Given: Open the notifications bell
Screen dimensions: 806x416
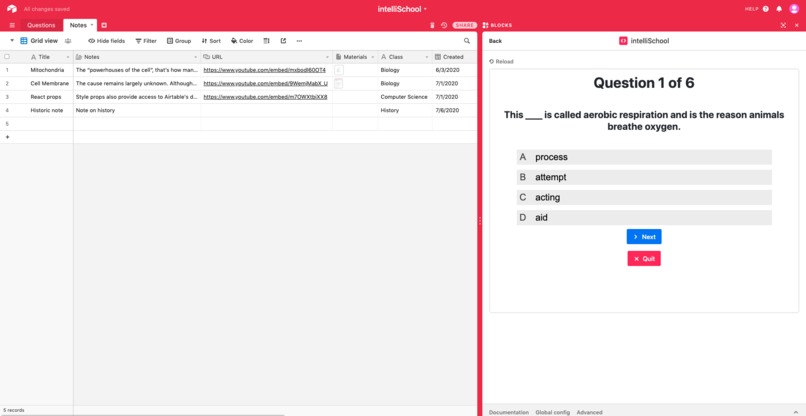Looking at the screenshot, I should [x=779, y=9].
